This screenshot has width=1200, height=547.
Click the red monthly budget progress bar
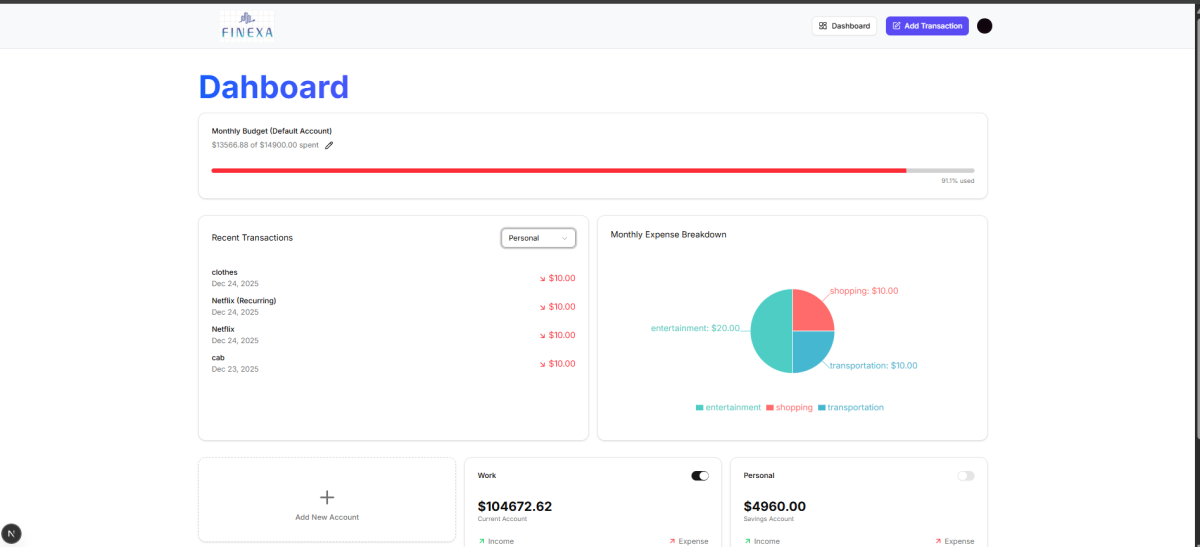(x=558, y=171)
